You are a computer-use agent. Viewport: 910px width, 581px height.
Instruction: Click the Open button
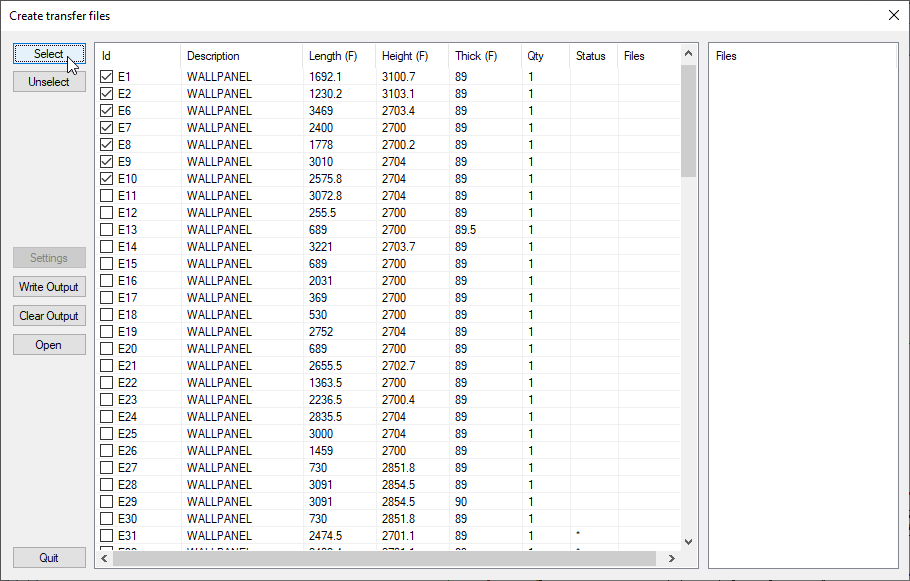point(49,345)
